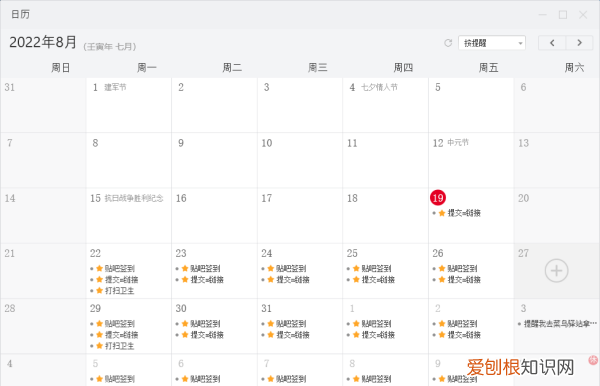Open the 提交 reminder text on September 1
The image size is (600, 386).
(378, 335)
